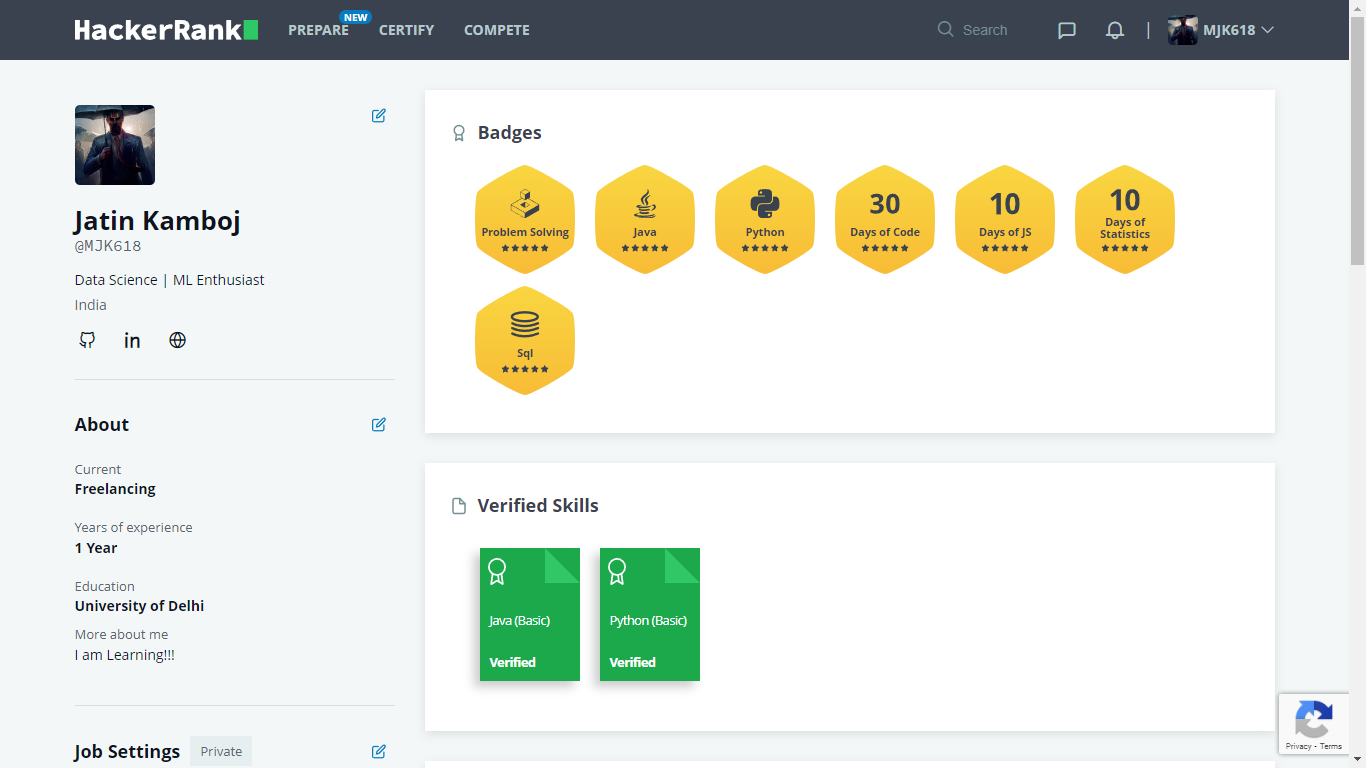
Task: Click the search magnifier icon
Action: 945,30
